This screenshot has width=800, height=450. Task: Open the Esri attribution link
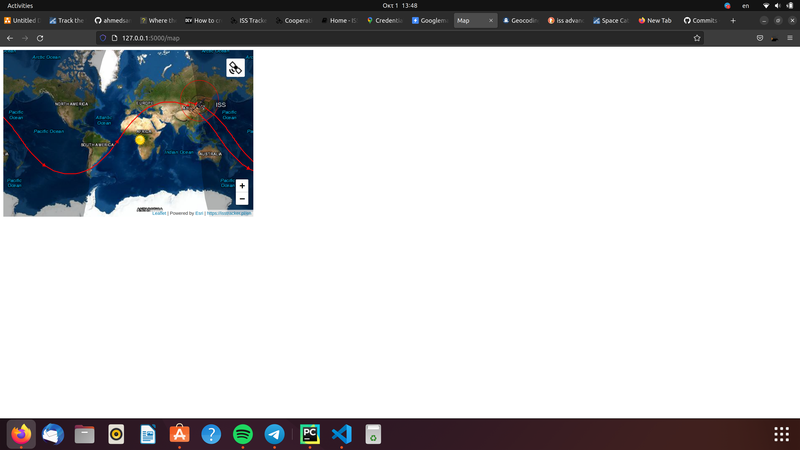(x=199, y=213)
